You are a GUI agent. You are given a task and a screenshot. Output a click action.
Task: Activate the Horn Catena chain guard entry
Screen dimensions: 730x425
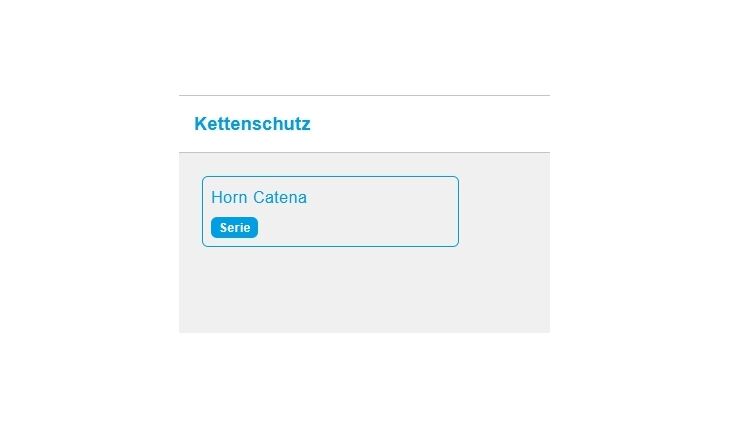point(330,211)
